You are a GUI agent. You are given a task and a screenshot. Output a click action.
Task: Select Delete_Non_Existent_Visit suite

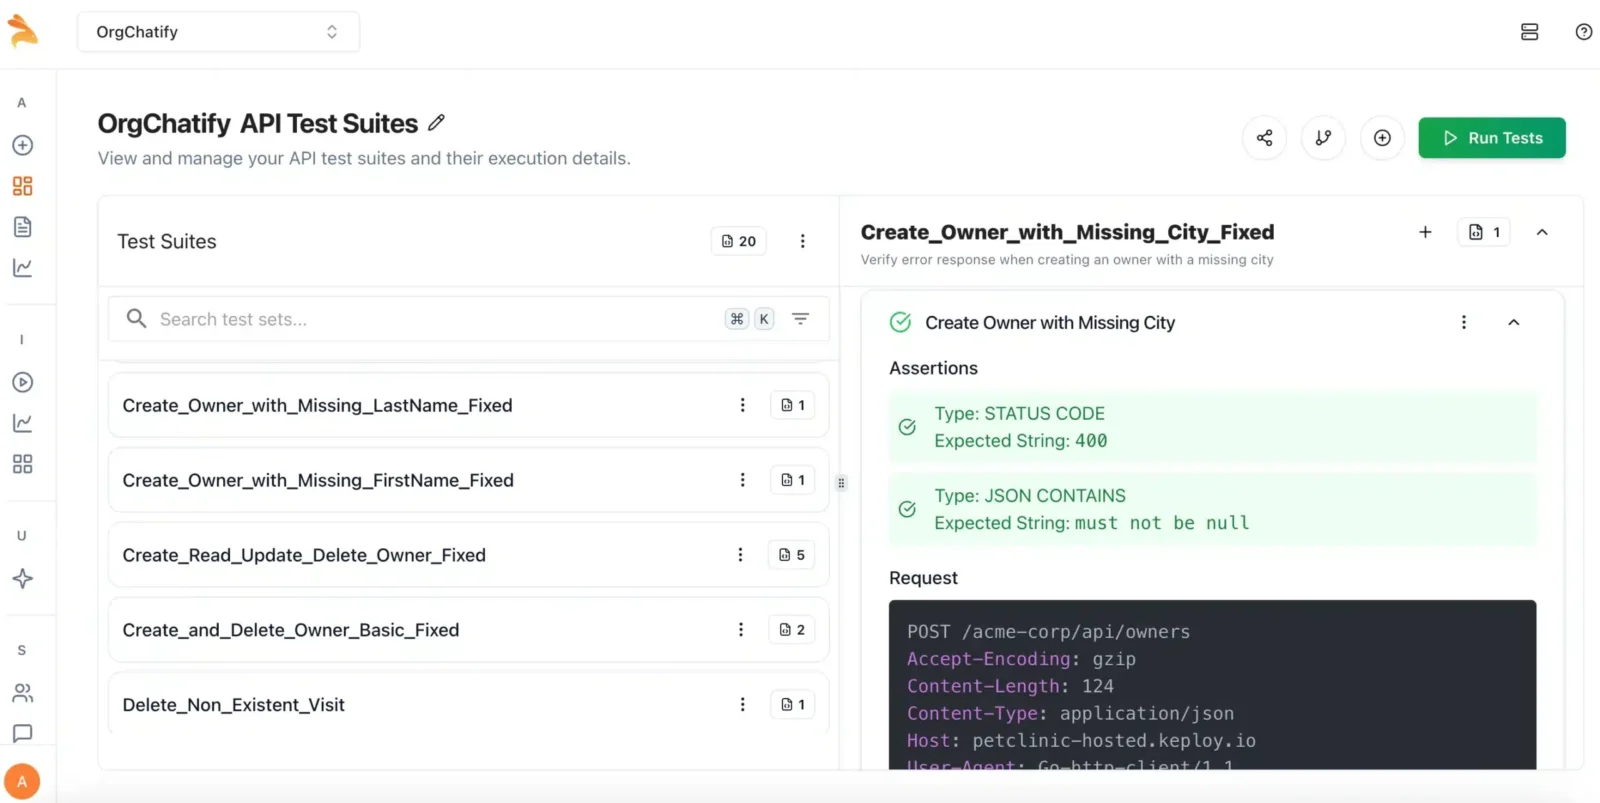[468, 705]
